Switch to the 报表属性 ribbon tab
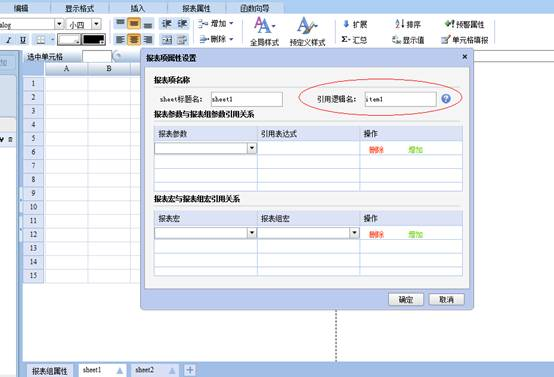Screen dimensions: 554x377 pos(196,8)
